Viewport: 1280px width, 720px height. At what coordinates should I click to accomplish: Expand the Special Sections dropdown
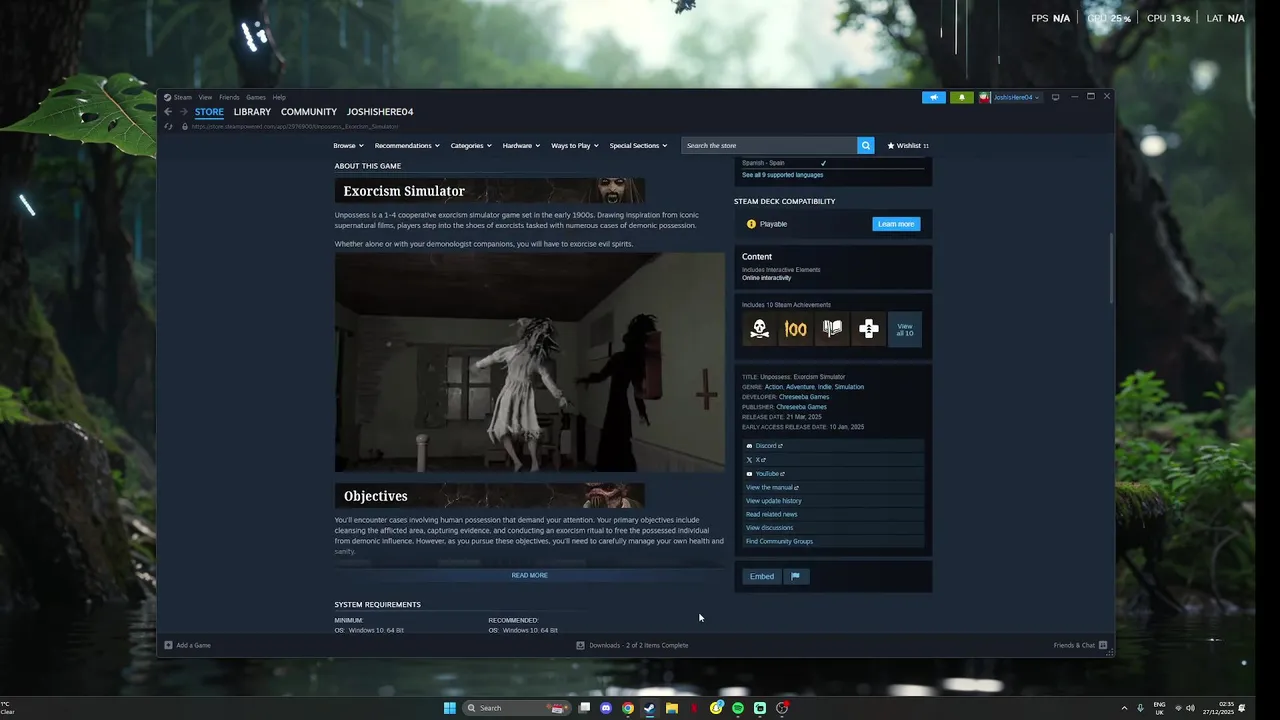point(638,145)
